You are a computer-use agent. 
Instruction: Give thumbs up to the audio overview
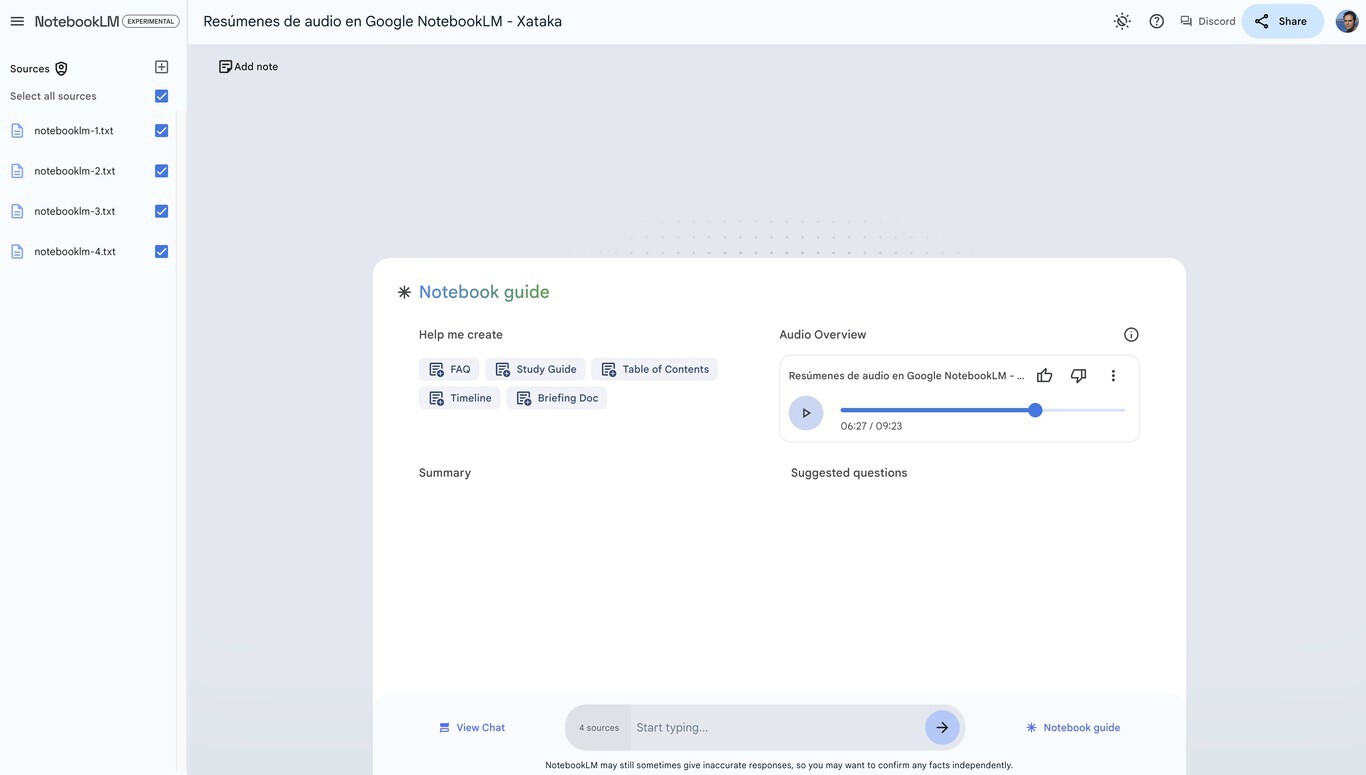tap(1044, 376)
